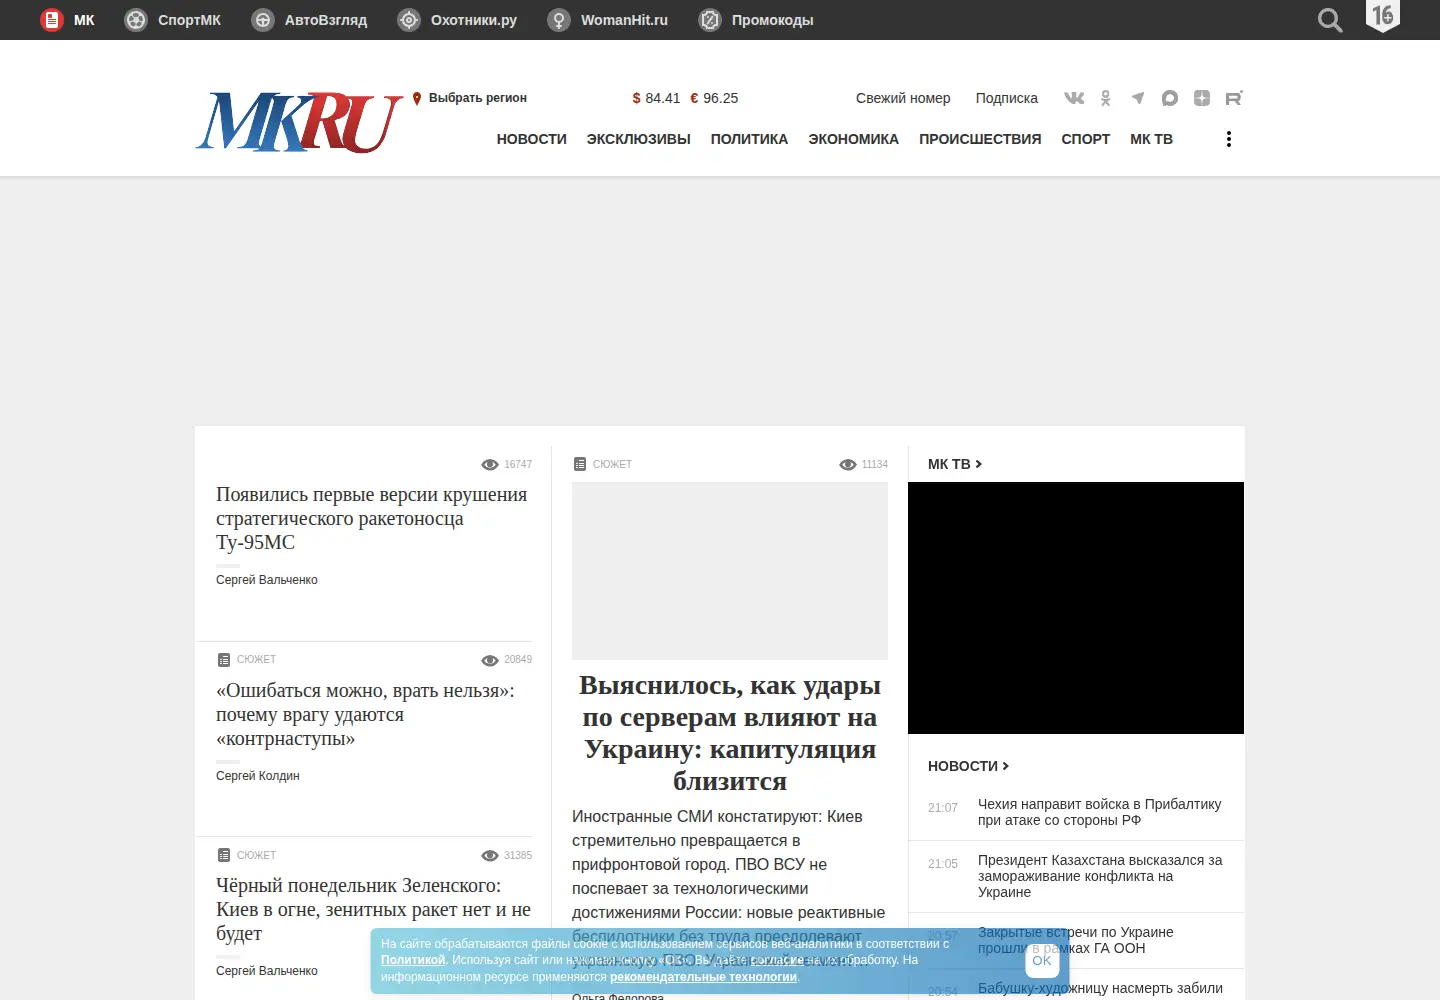Open the Подписка subscription link

click(x=1007, y=98)
